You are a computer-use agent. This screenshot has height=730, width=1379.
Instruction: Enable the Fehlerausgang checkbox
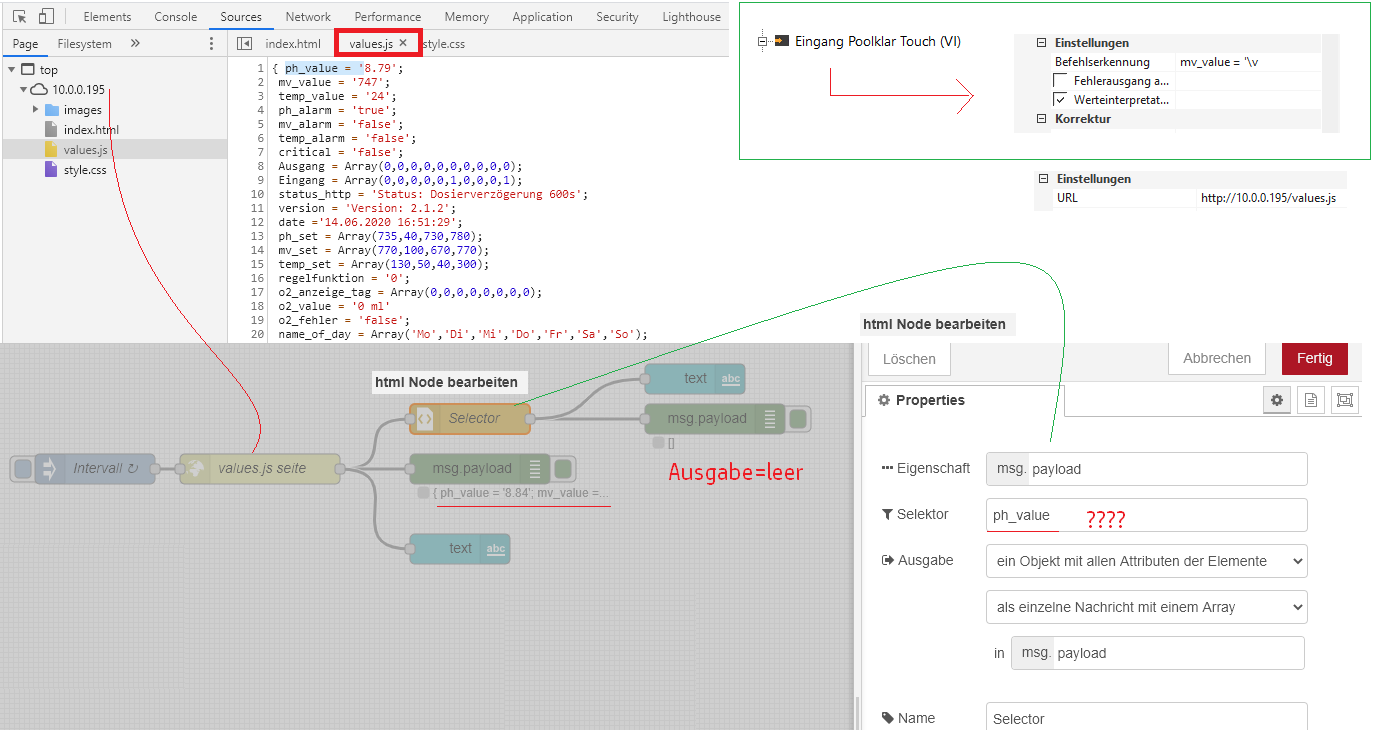click(1060, 81)
